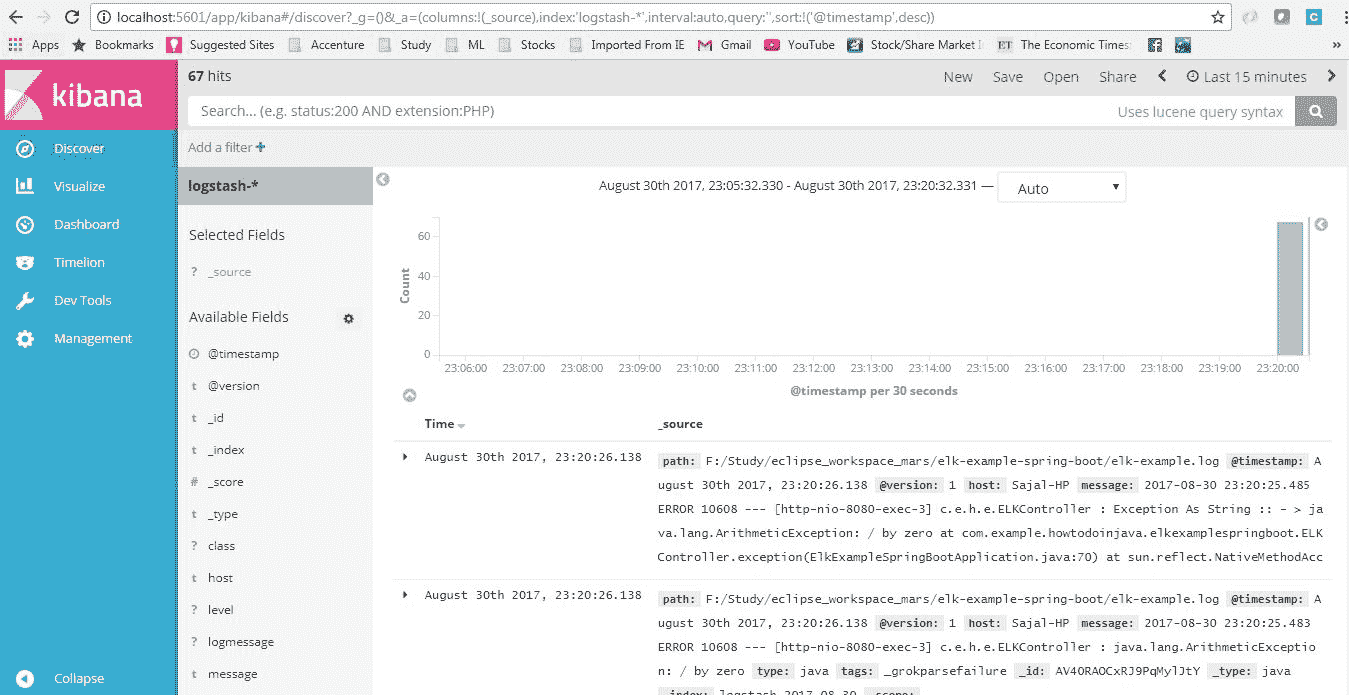Open the Apps bookmarks shortcut

click(34, 45)
